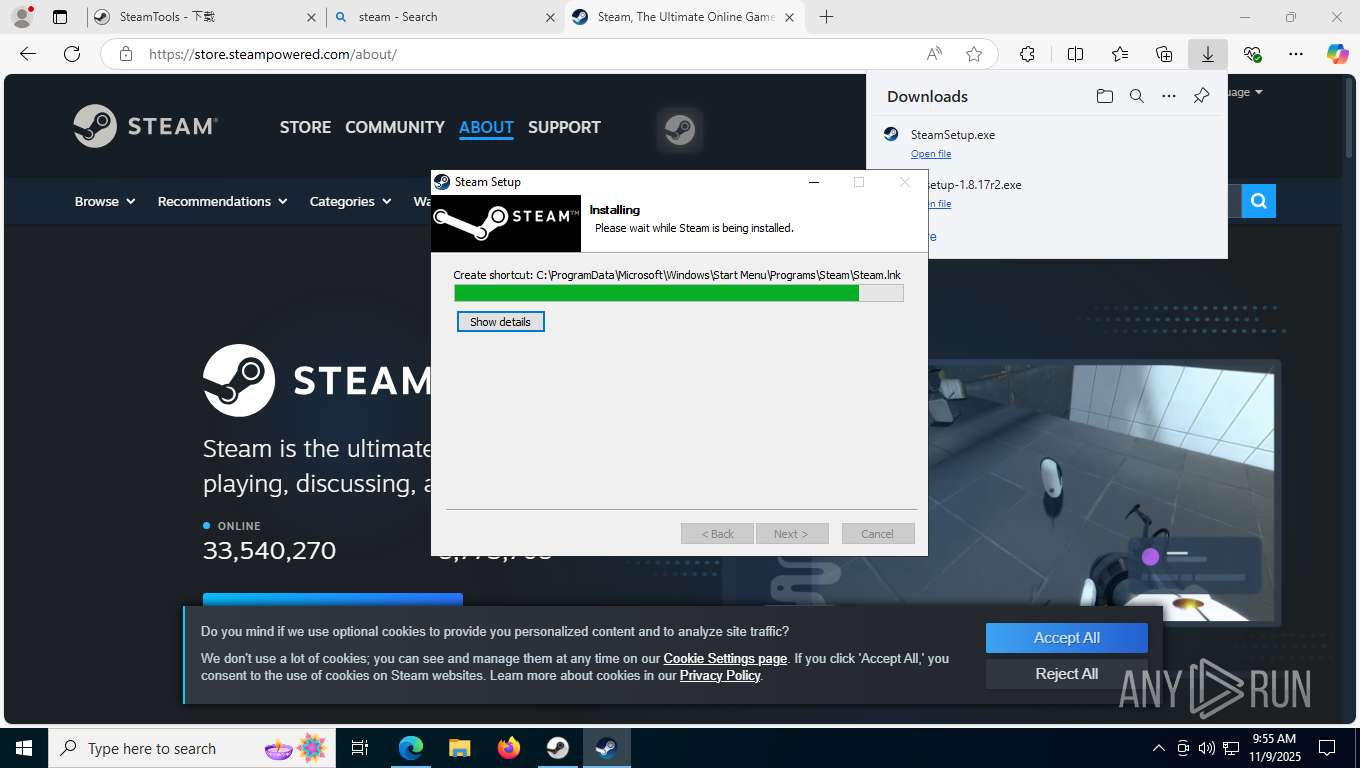Click the installation progress bar
The height and width of the screenshot is (768, 1360).
tap(679, 293)
